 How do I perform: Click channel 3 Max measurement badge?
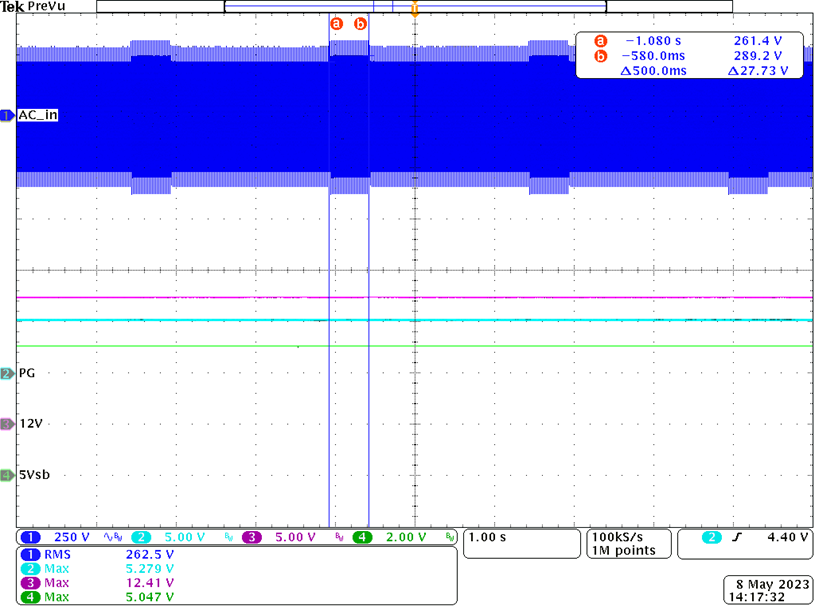click(30, 583)
